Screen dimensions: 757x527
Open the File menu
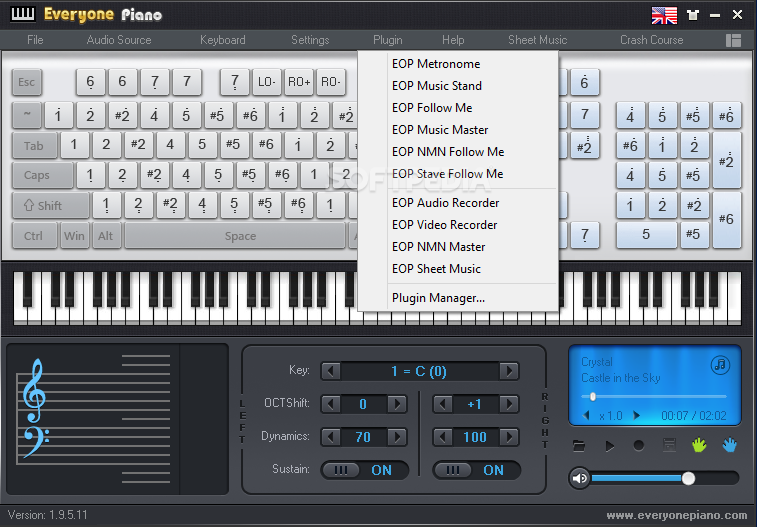tap(35, 40)
